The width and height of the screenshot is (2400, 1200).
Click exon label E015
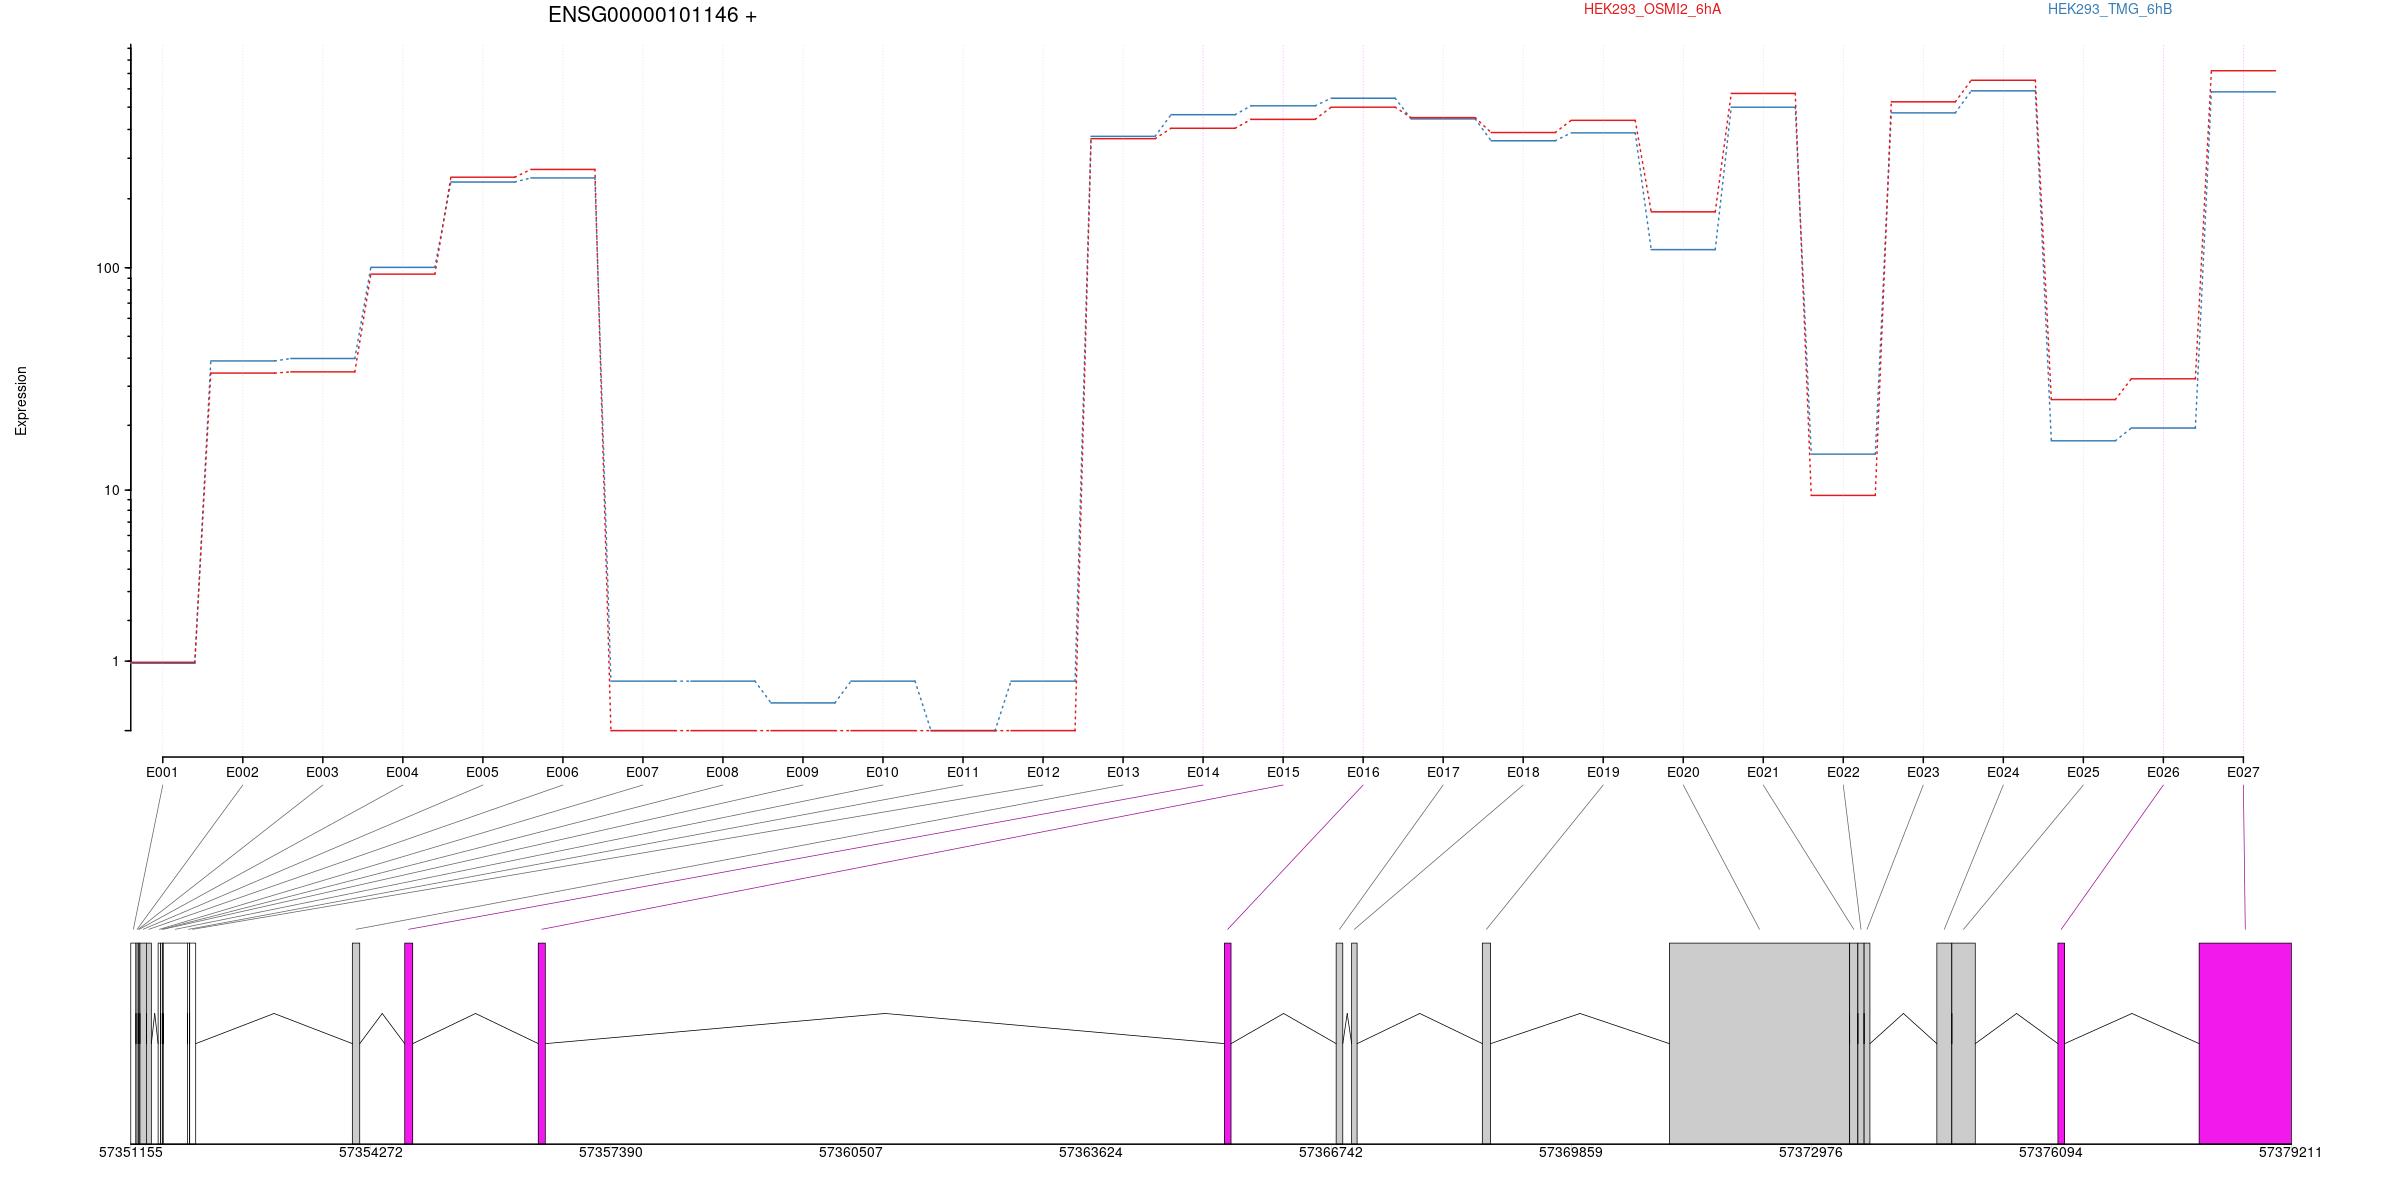1283,772
